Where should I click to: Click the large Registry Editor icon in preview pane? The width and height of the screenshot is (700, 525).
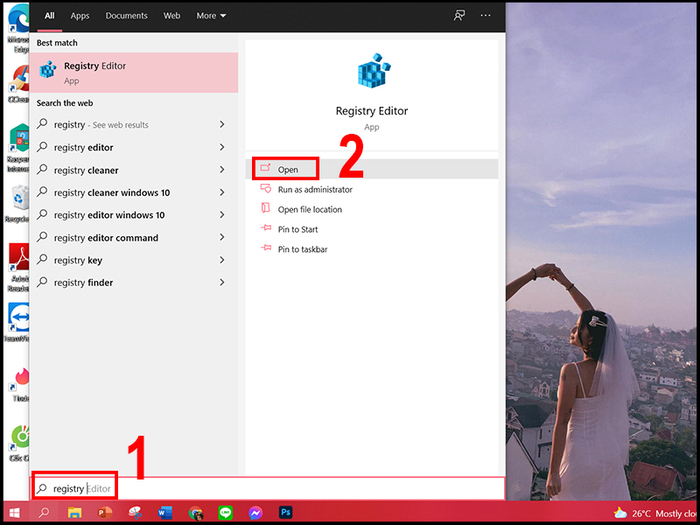pos(371,73)
